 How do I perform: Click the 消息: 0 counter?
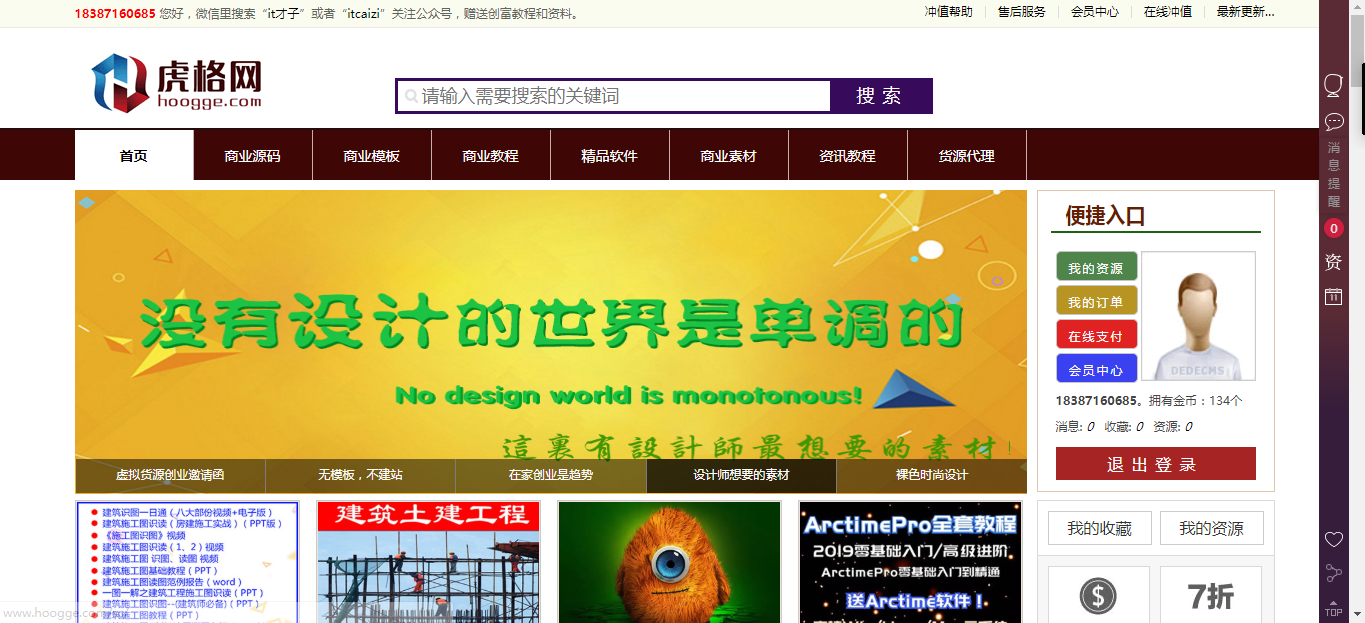coord(1075,427)
